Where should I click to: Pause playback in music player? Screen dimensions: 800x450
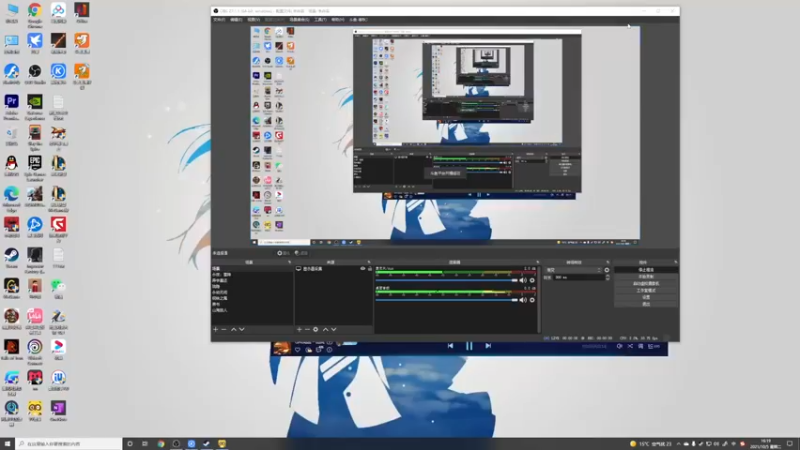(x=469, y=346)
